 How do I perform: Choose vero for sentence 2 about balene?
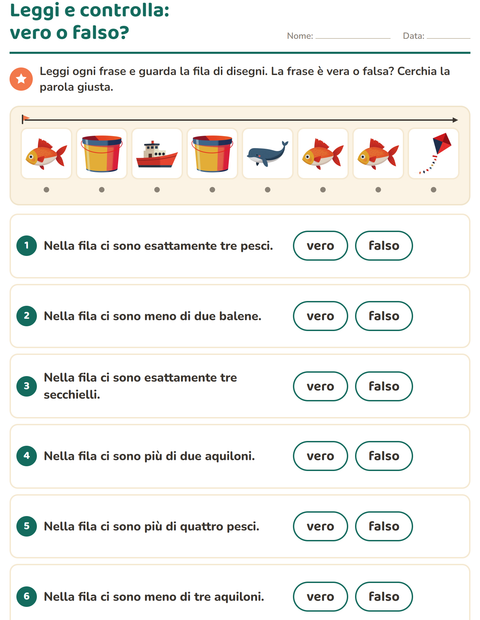tap(320, 316)
